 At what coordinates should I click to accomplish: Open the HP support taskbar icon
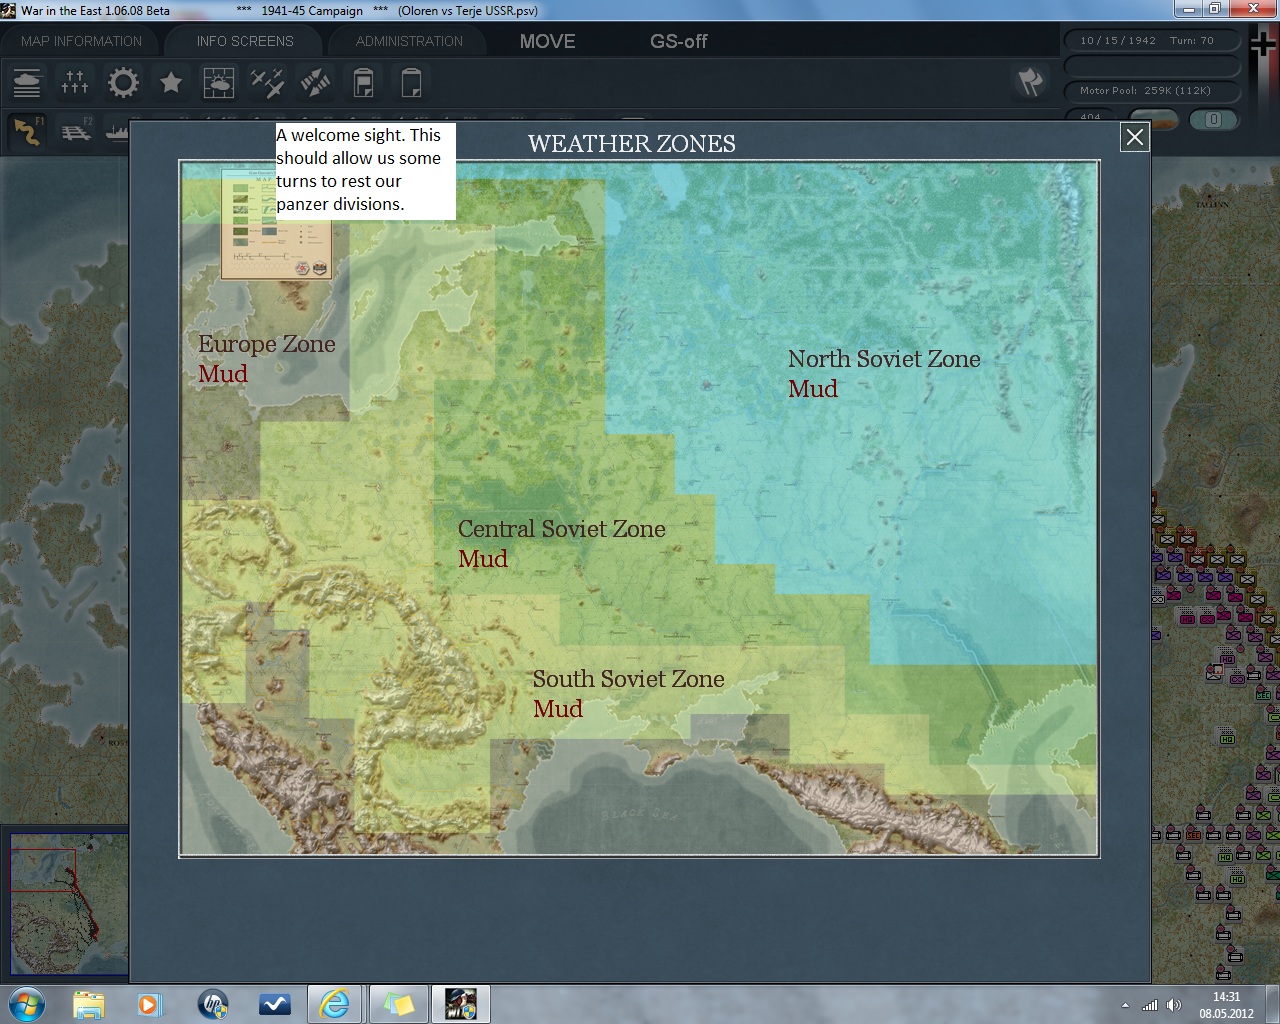213,1003
